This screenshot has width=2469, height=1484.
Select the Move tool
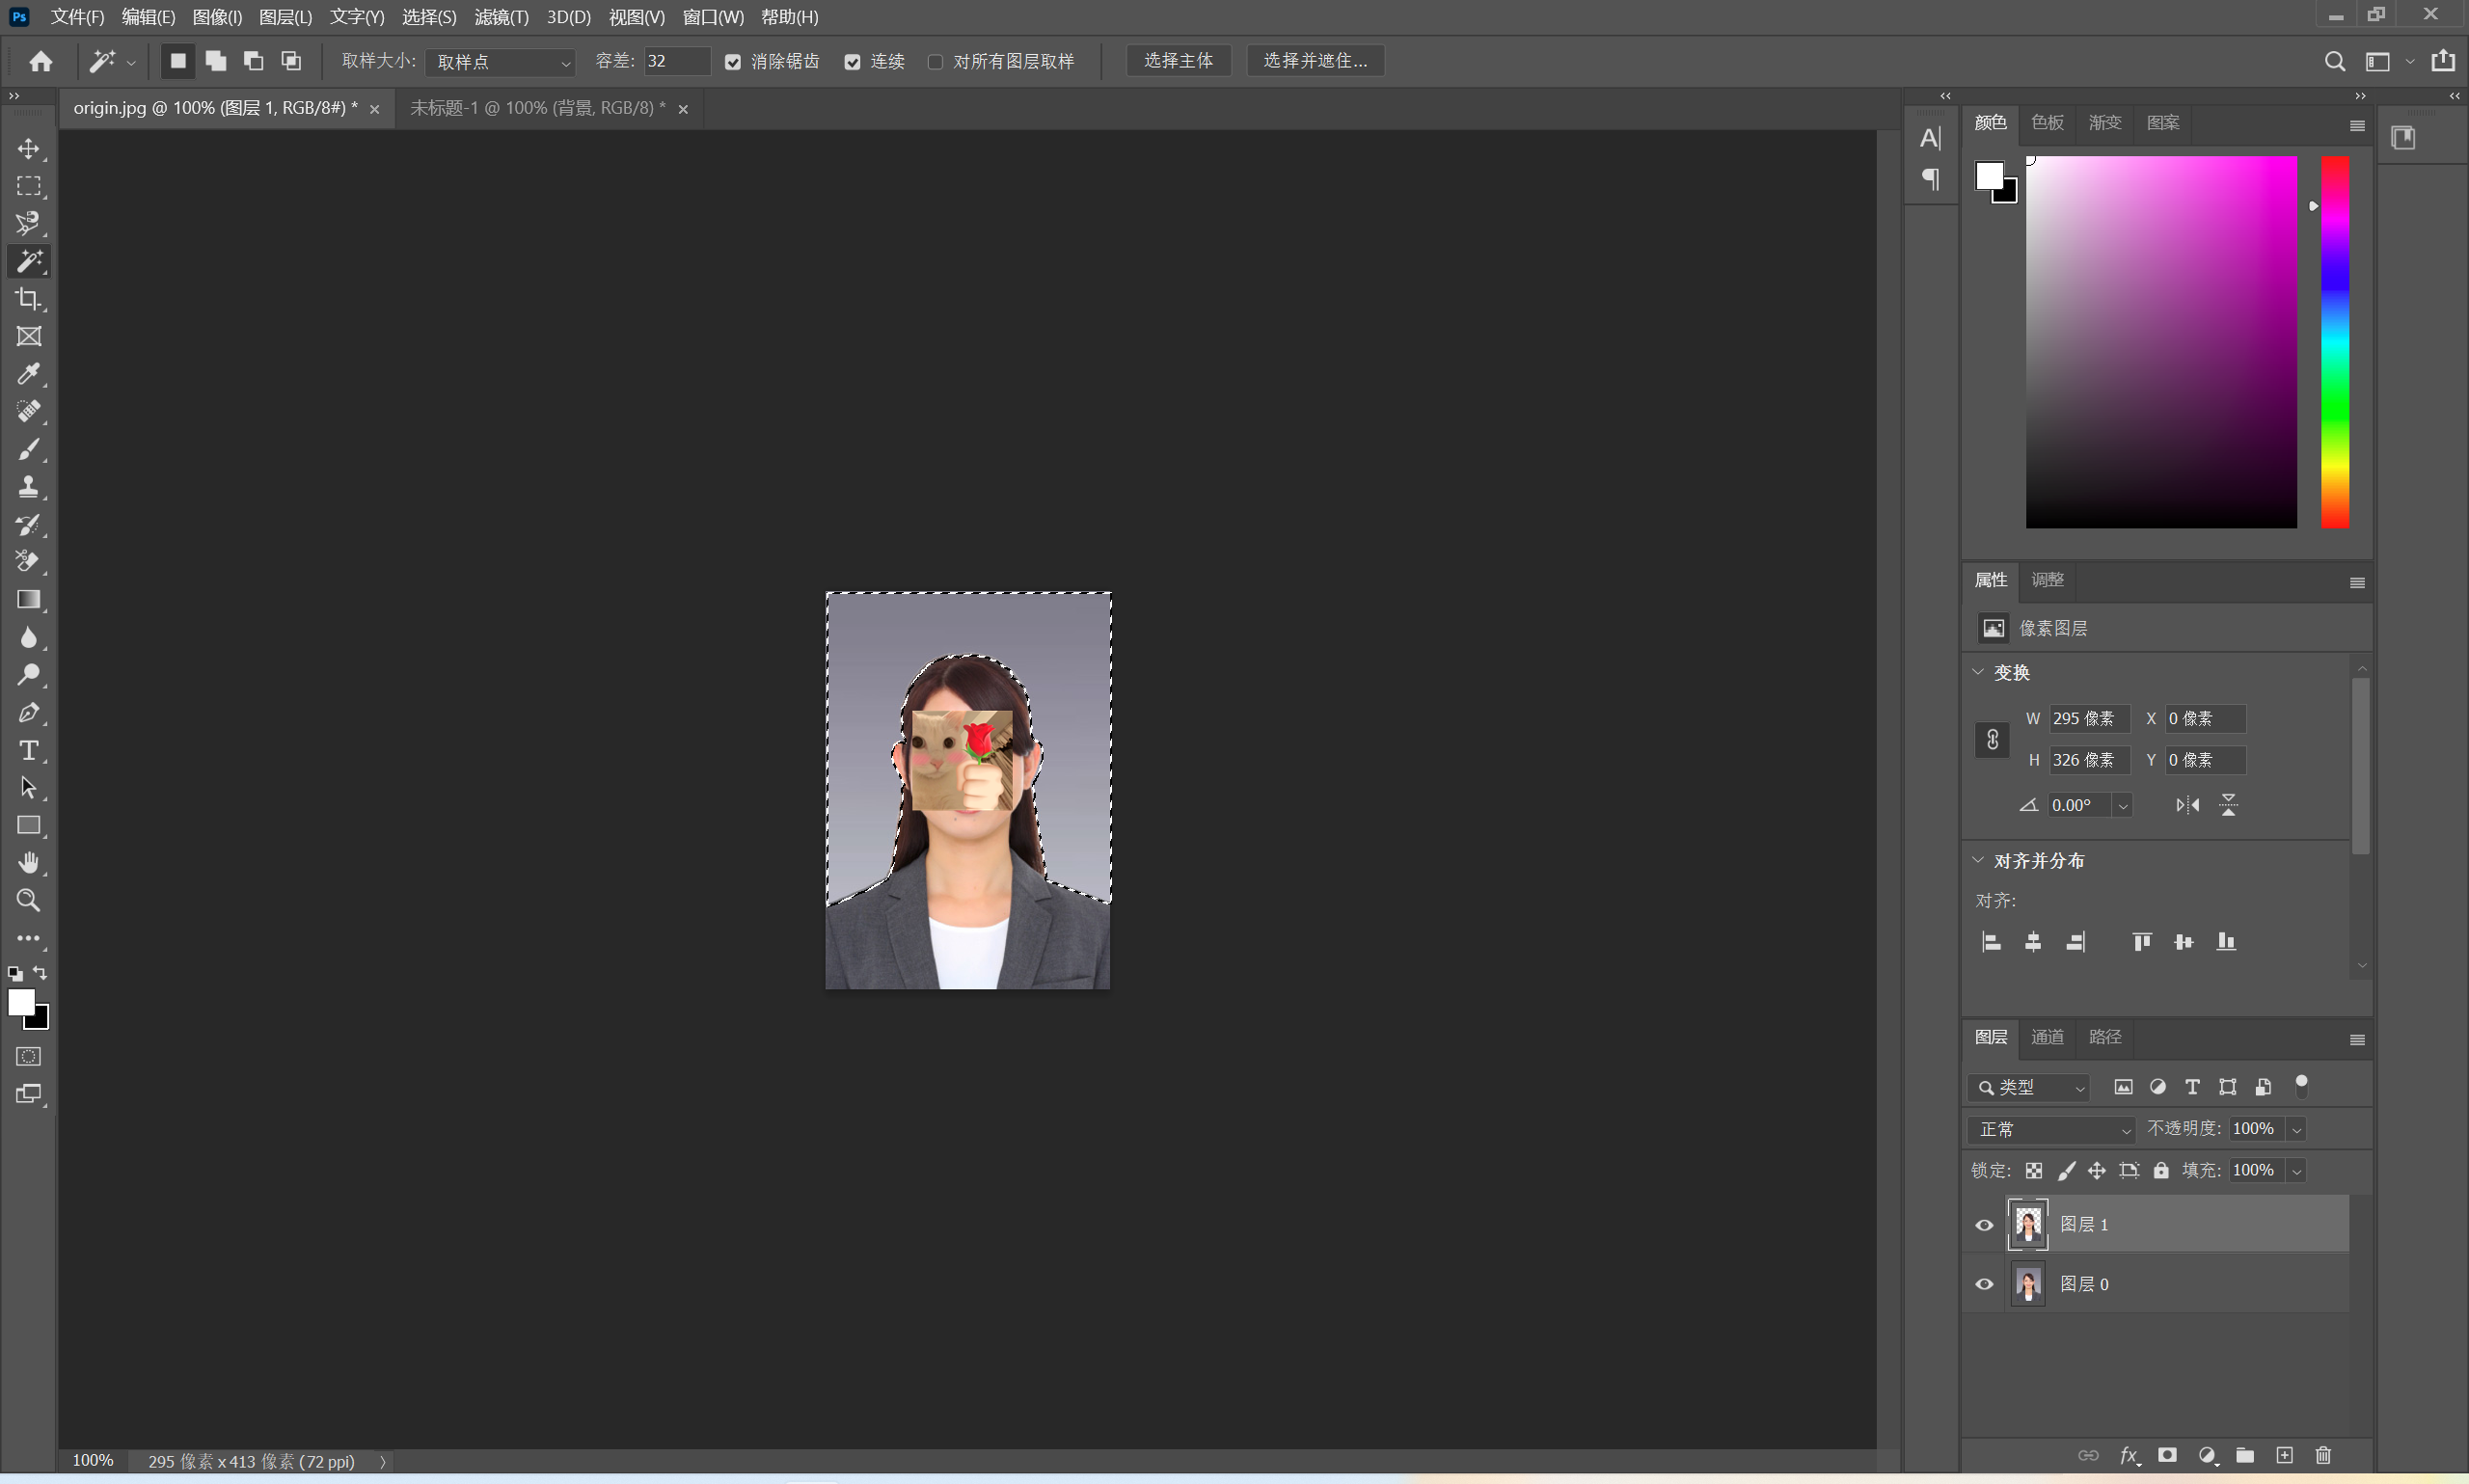pos(28,149)
